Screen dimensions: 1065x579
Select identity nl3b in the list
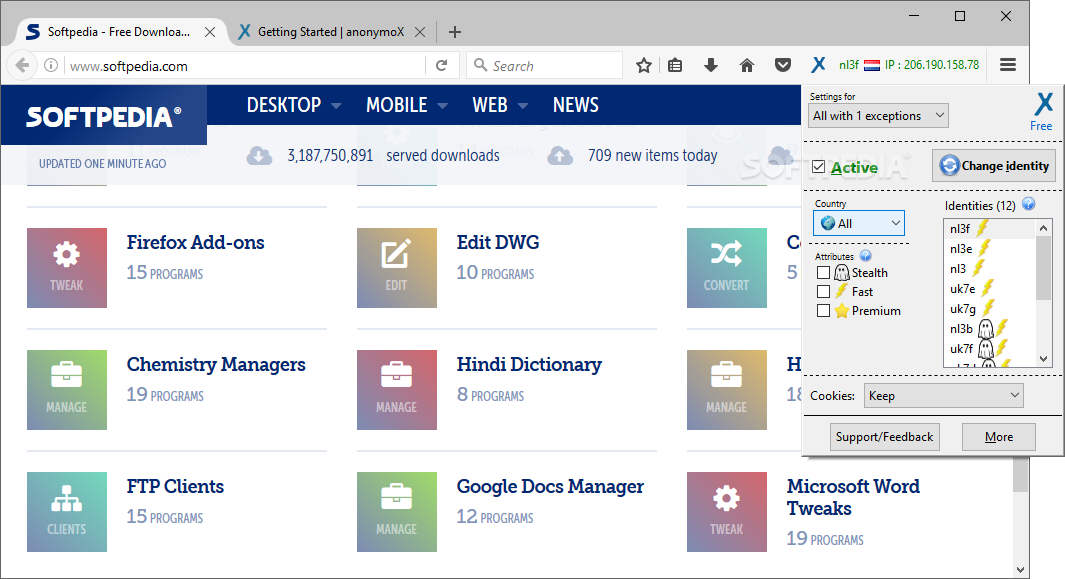(989, 329)
